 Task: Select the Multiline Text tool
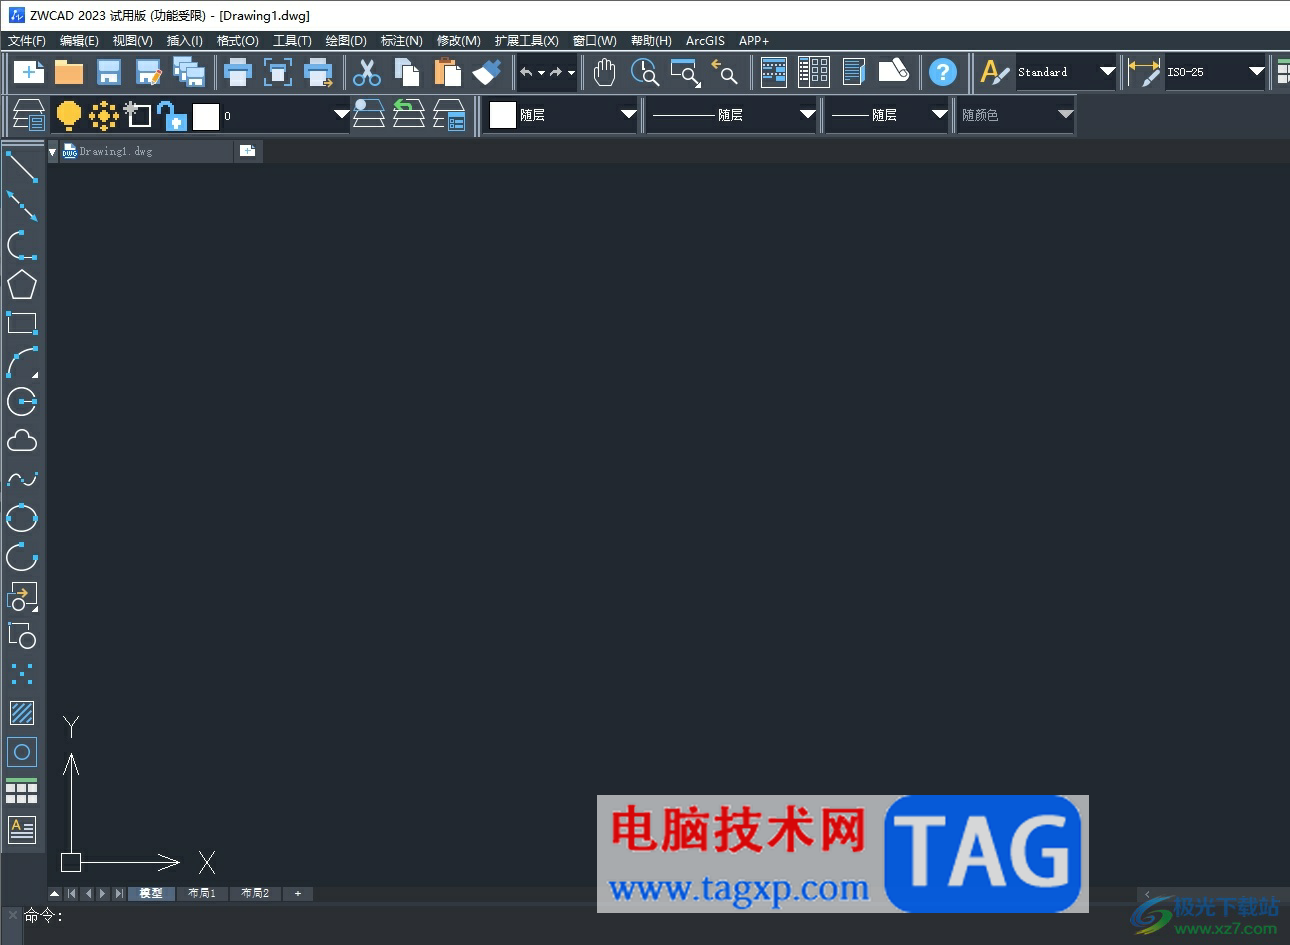click(x=22, y=829)
